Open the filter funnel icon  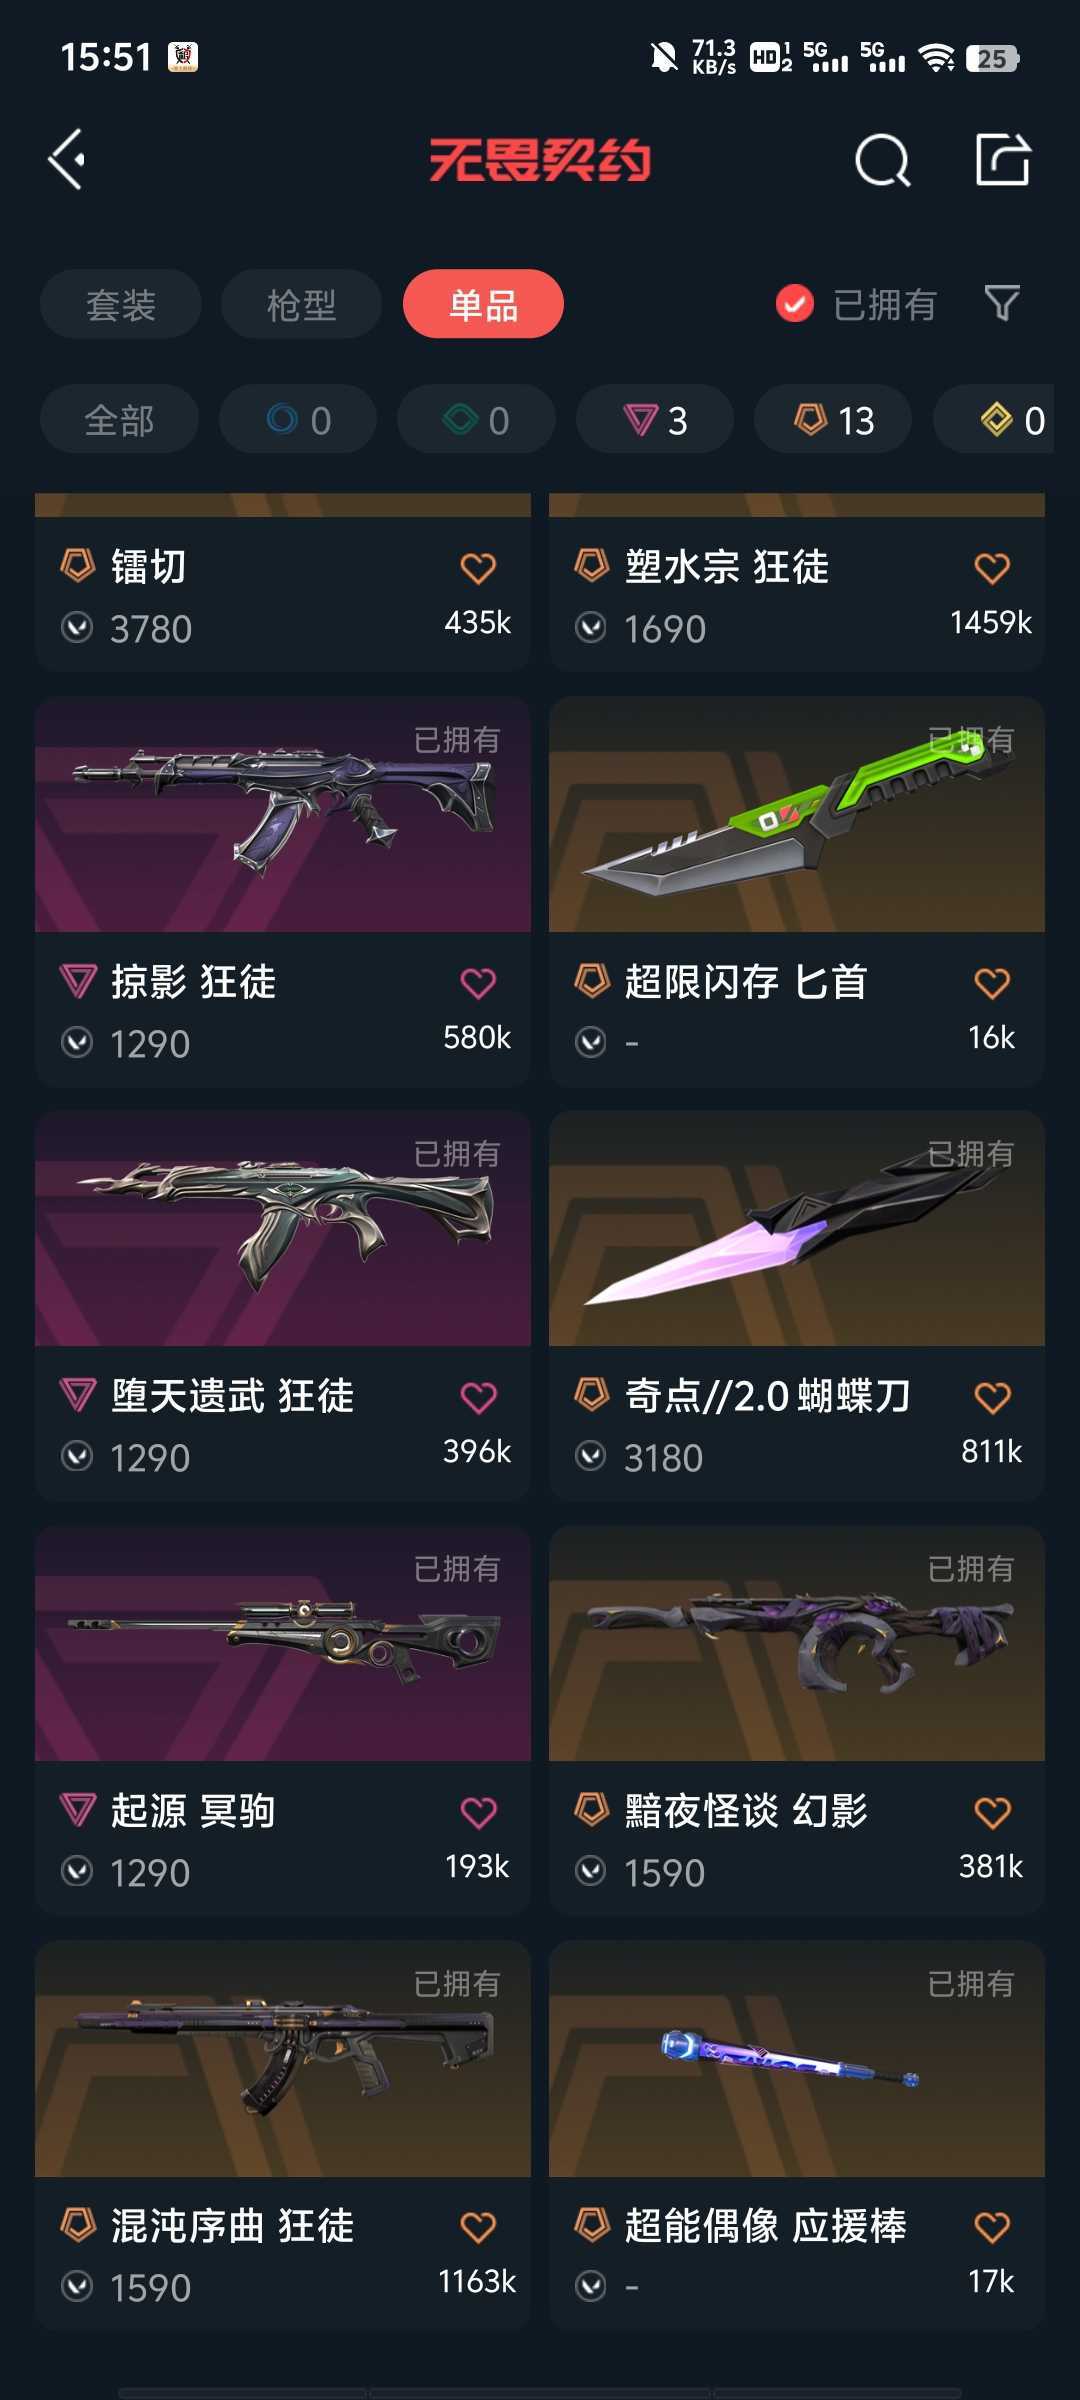point(1002,303)
